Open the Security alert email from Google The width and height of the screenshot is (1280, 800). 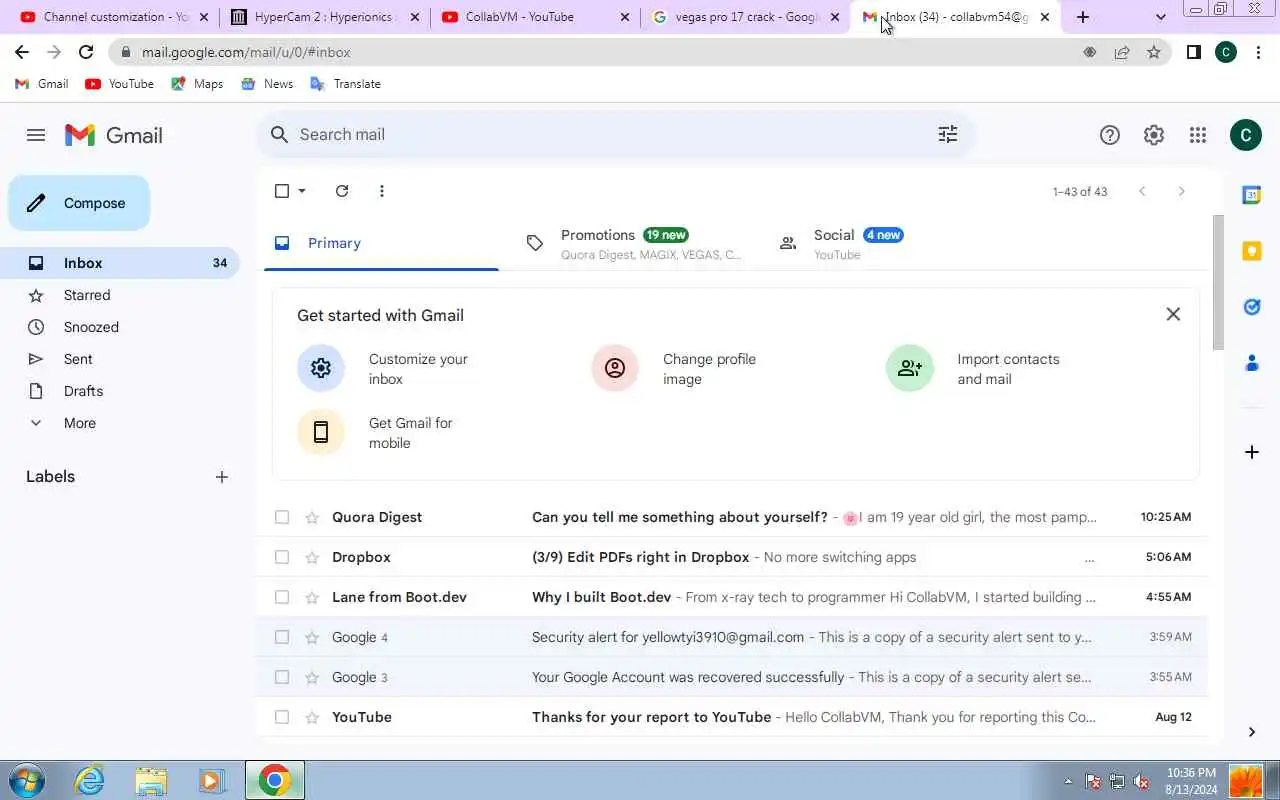732,637
